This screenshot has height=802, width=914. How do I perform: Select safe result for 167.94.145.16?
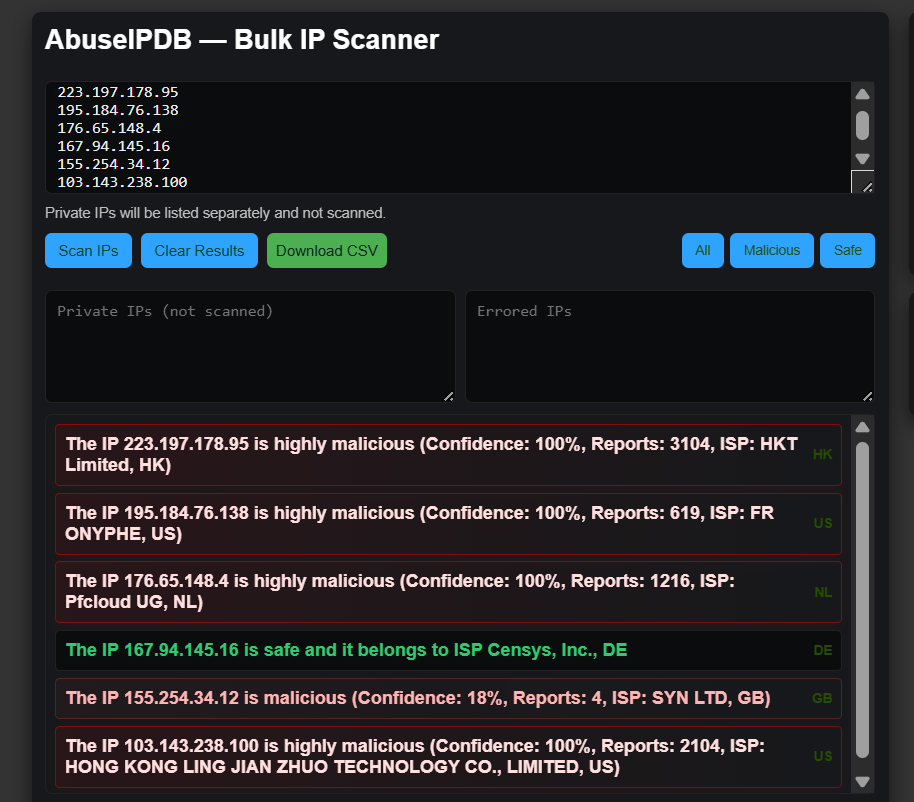coord(448,650)
